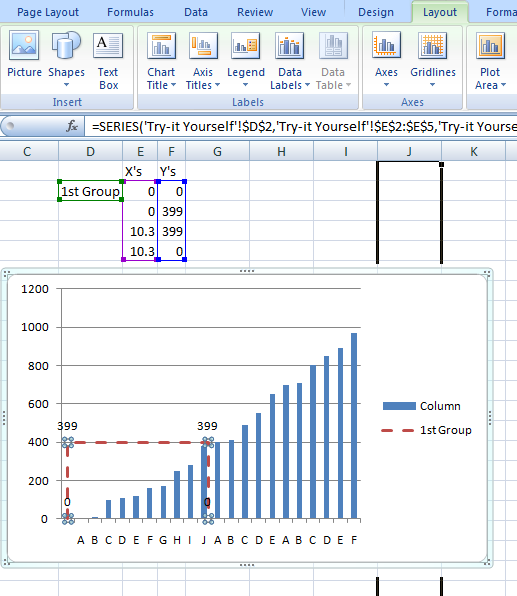Open the Data Labels options

(x=290, y=62)
